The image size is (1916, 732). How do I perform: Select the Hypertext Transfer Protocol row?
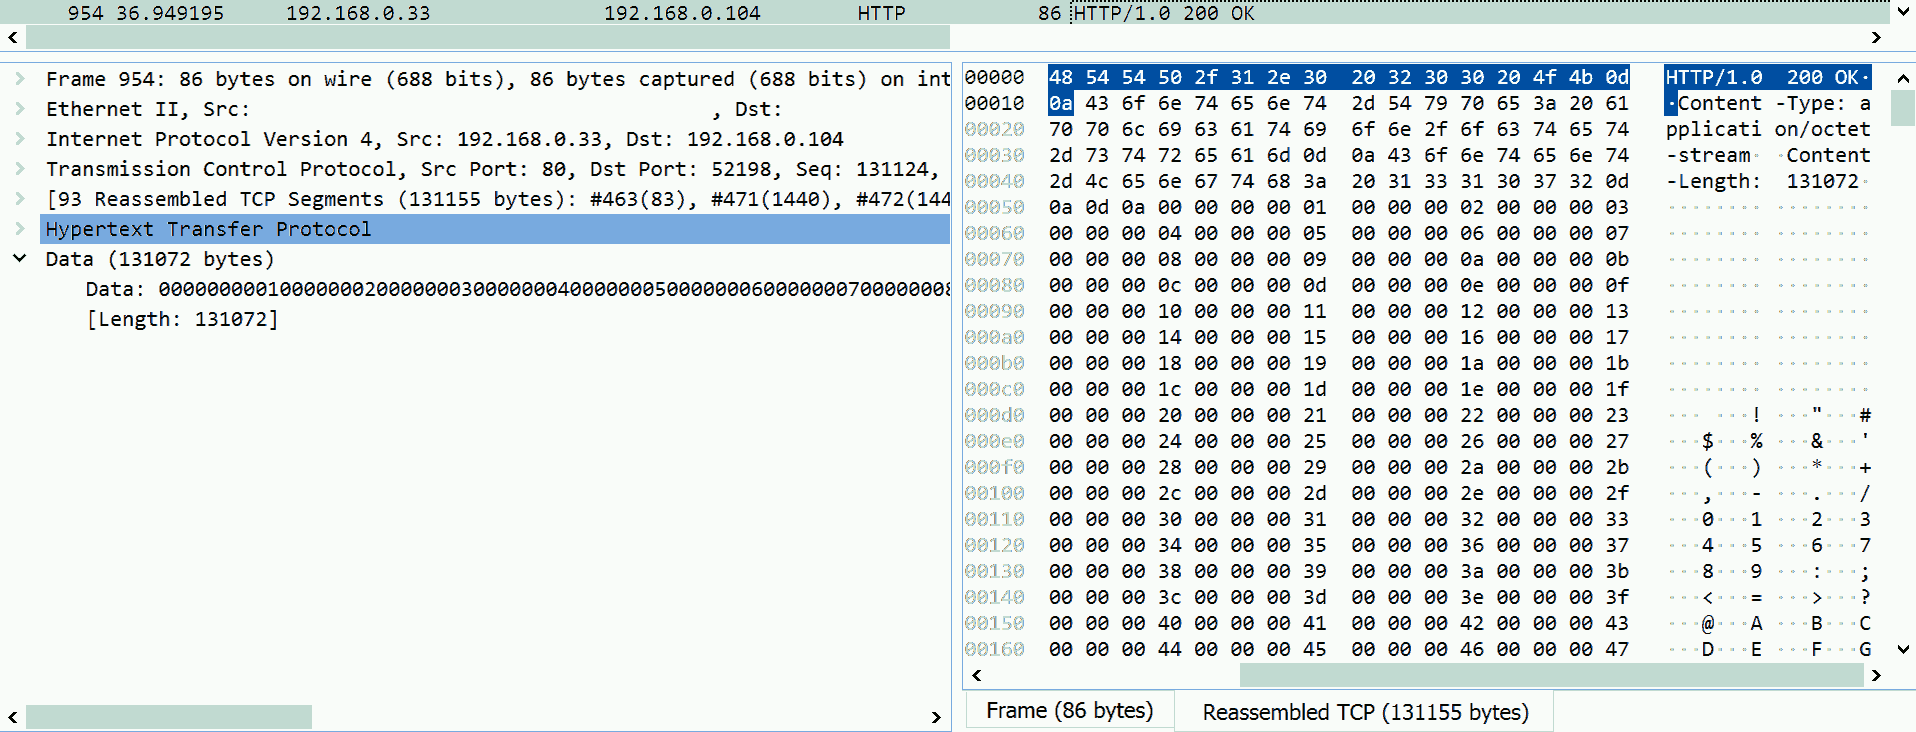pos(495,229)
